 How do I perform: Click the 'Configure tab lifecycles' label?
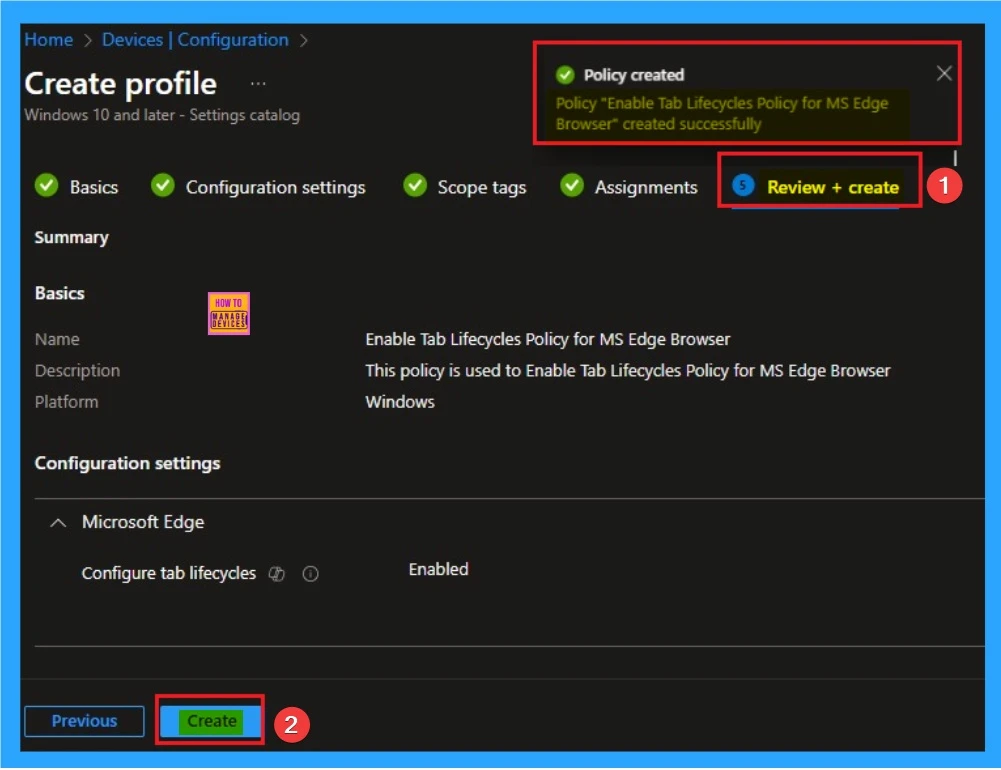point(169,573)
